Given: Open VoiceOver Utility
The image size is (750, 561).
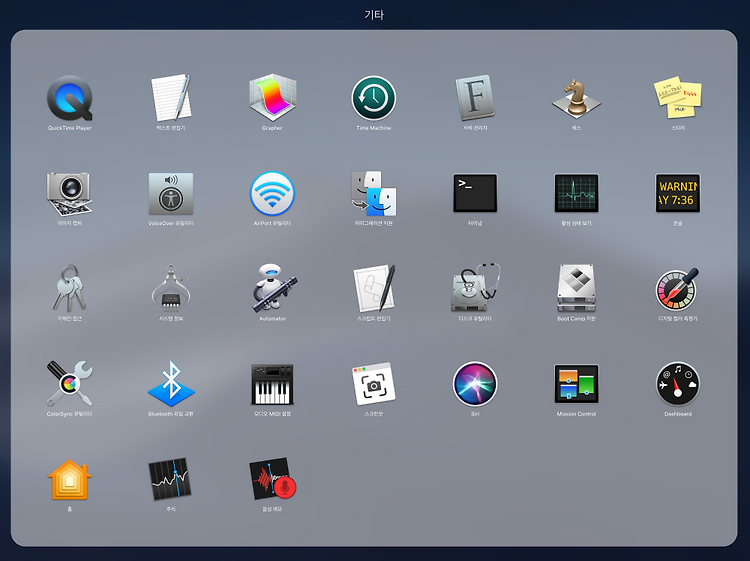Looking at the screenshot, I should click(x=171, y=194).
